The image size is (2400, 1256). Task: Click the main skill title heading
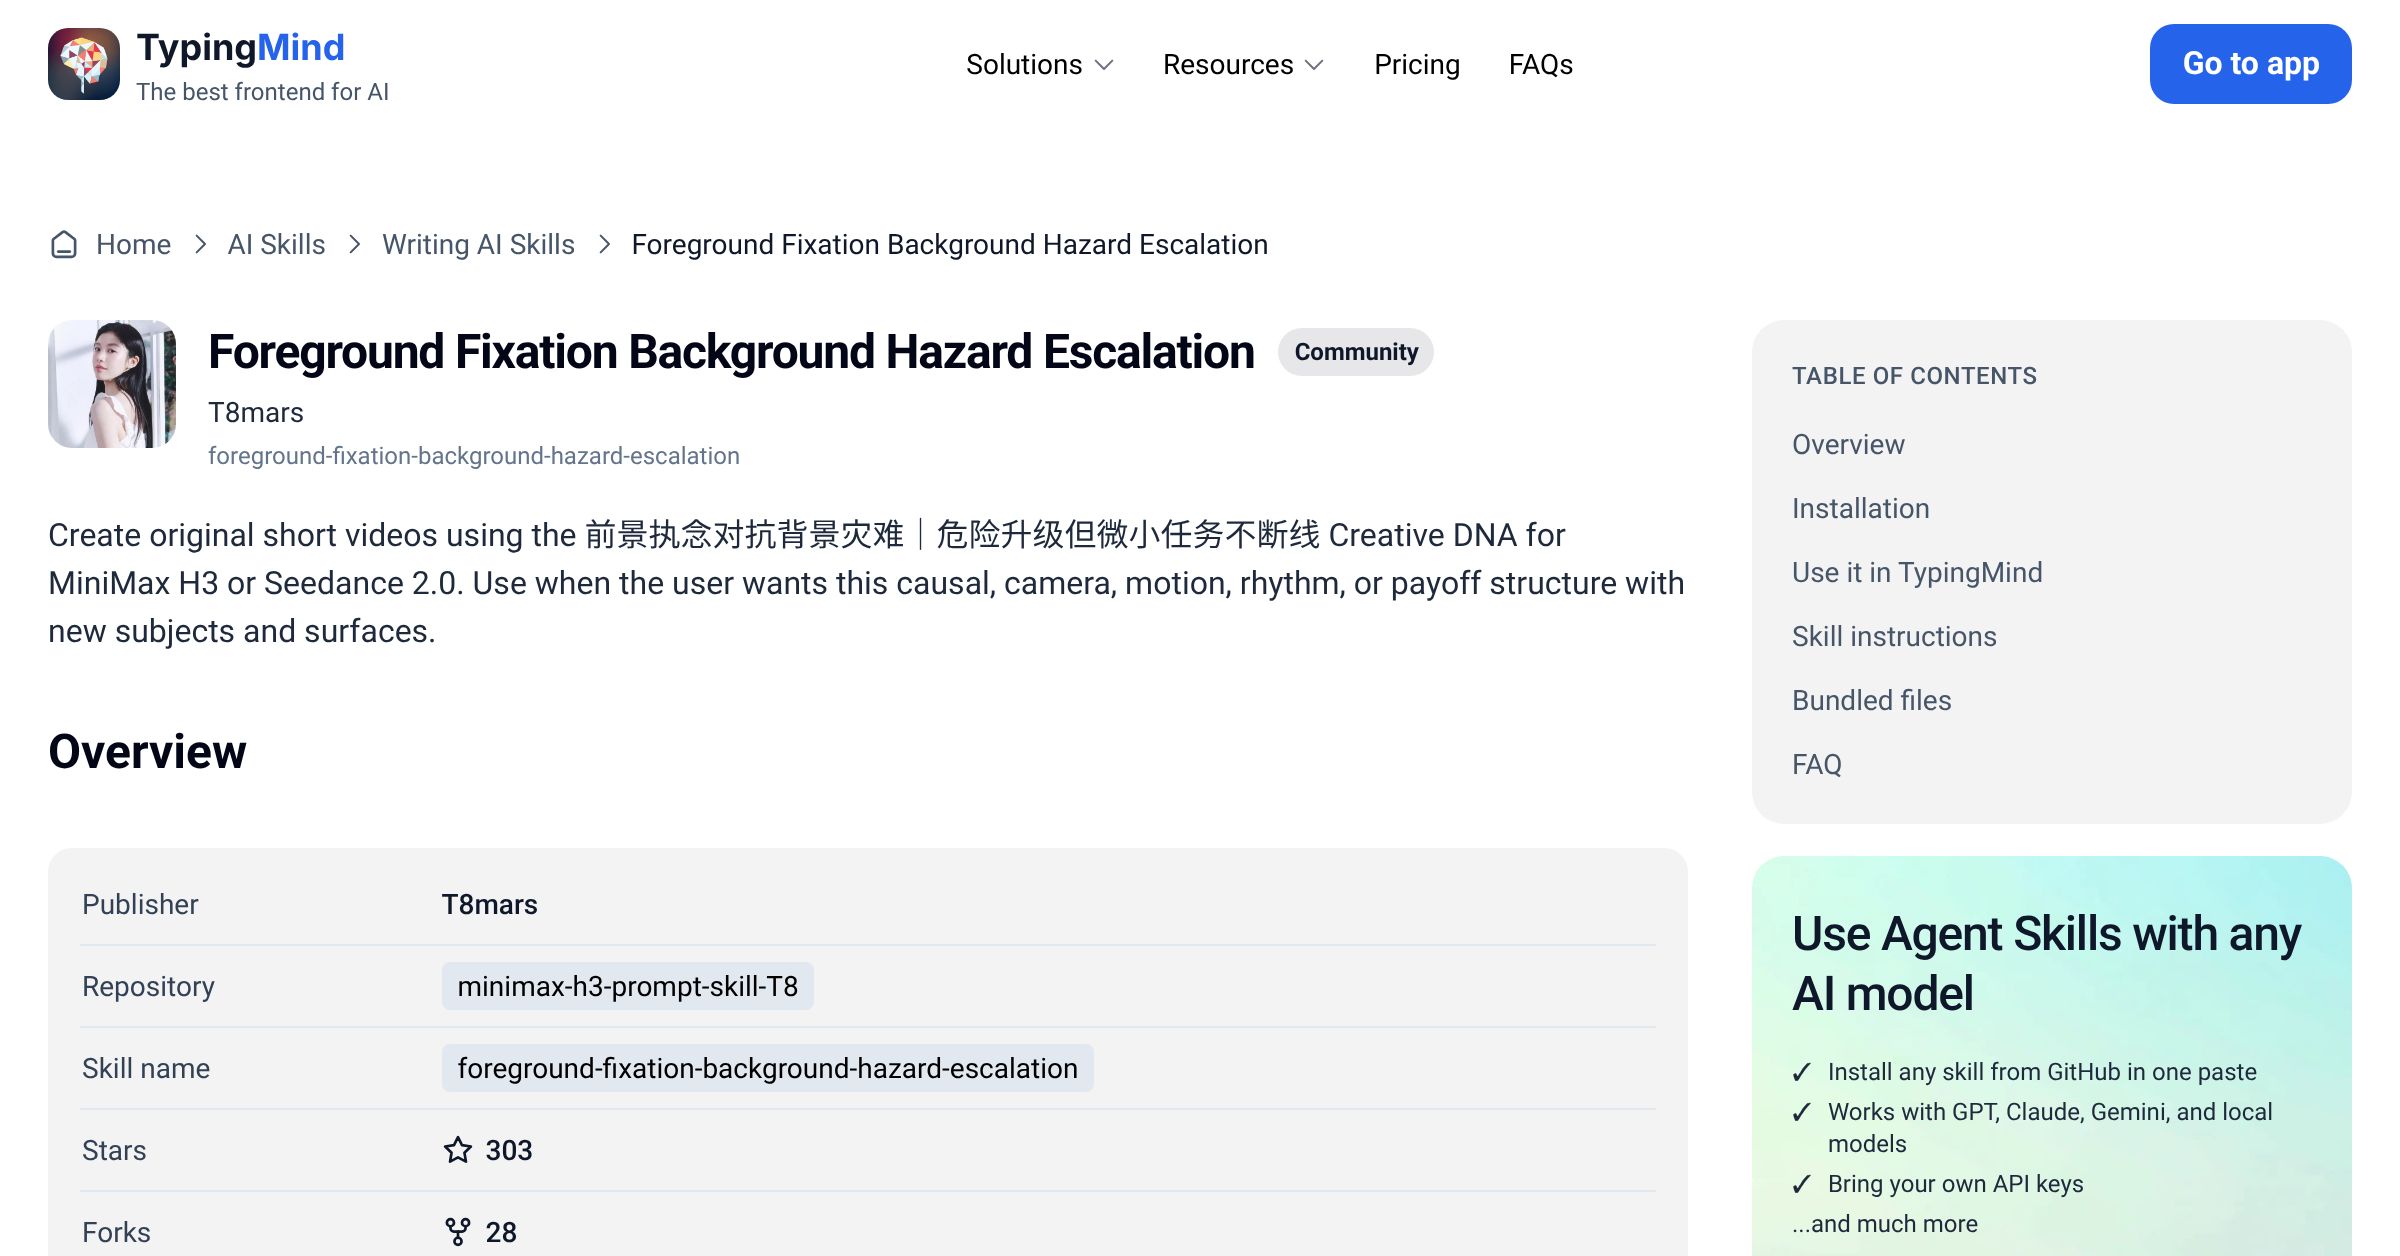[x=731, y=352]
